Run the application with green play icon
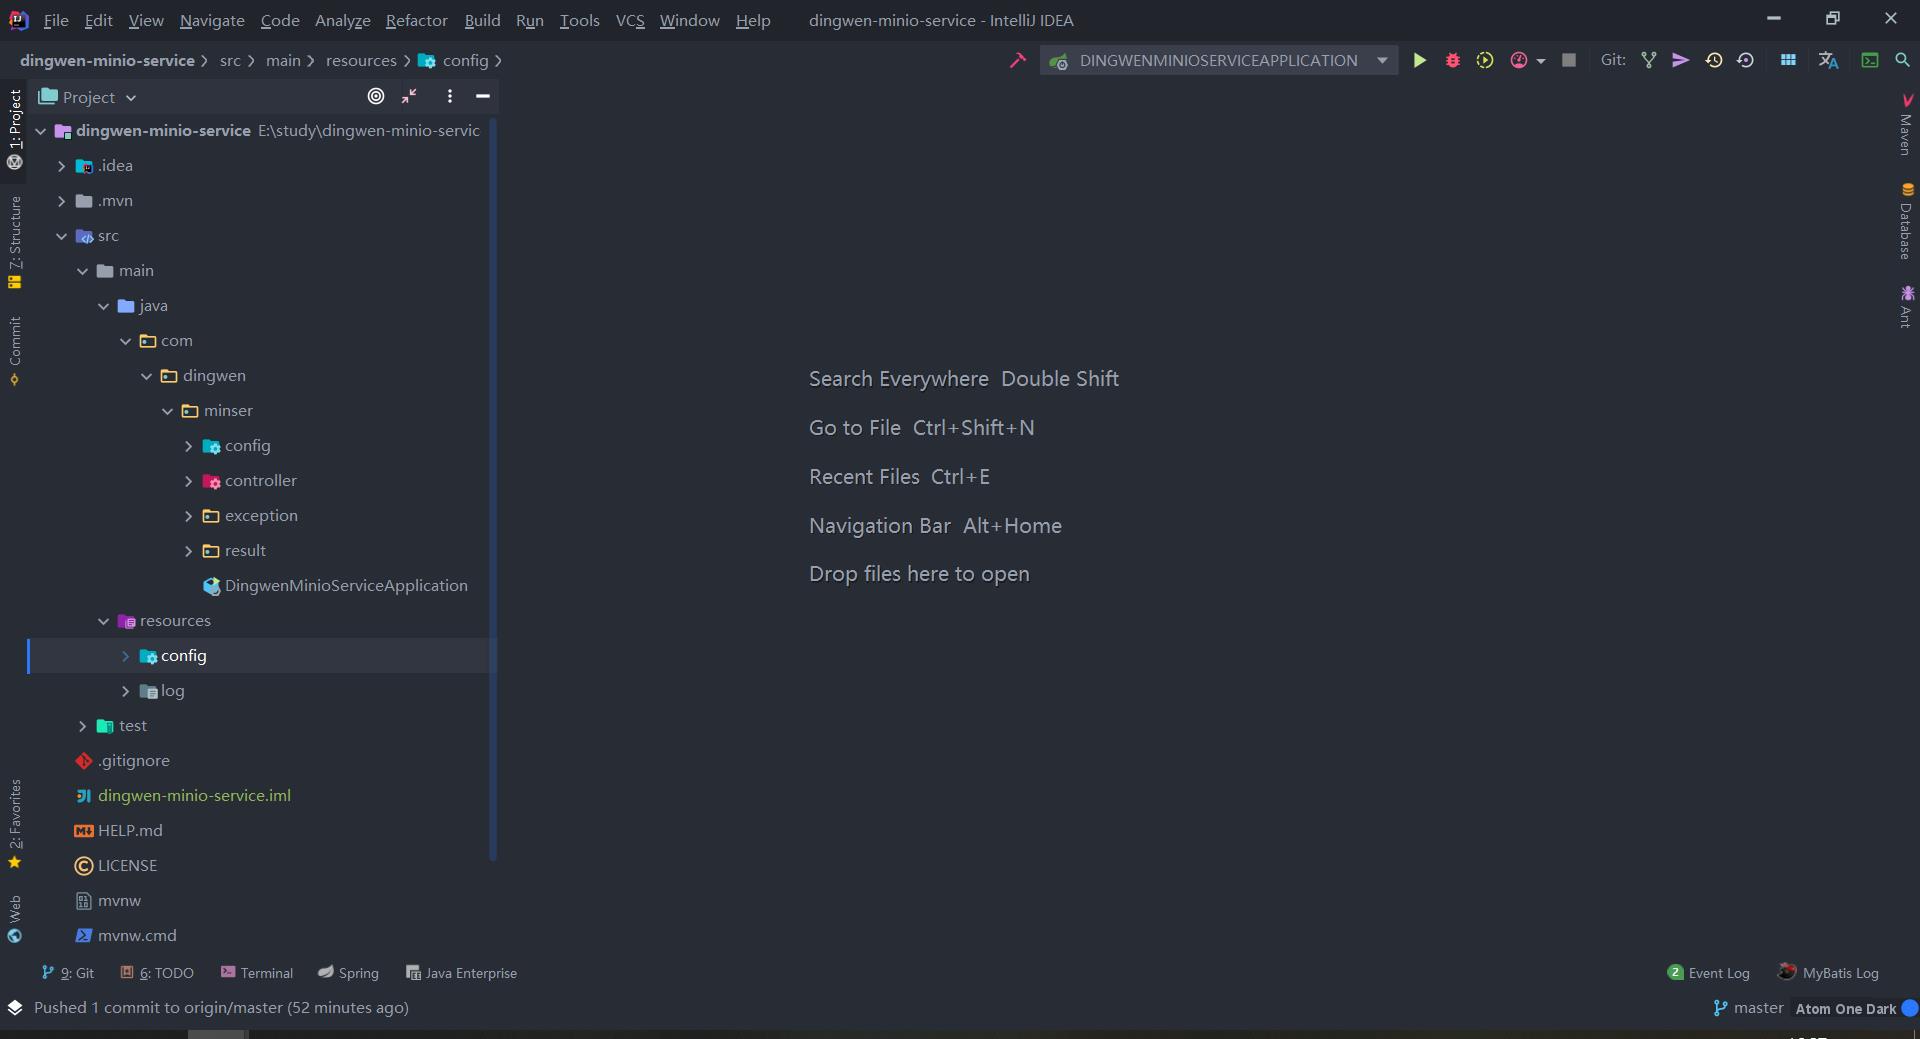Image resolution: width=1920 pixels, height=1039 pixels. pyautogui.click(x=1419, y=61)
